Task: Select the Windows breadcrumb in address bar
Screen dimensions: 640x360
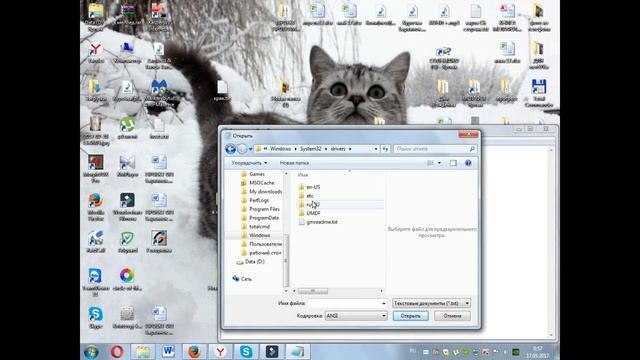Action: tap(280, 149)
